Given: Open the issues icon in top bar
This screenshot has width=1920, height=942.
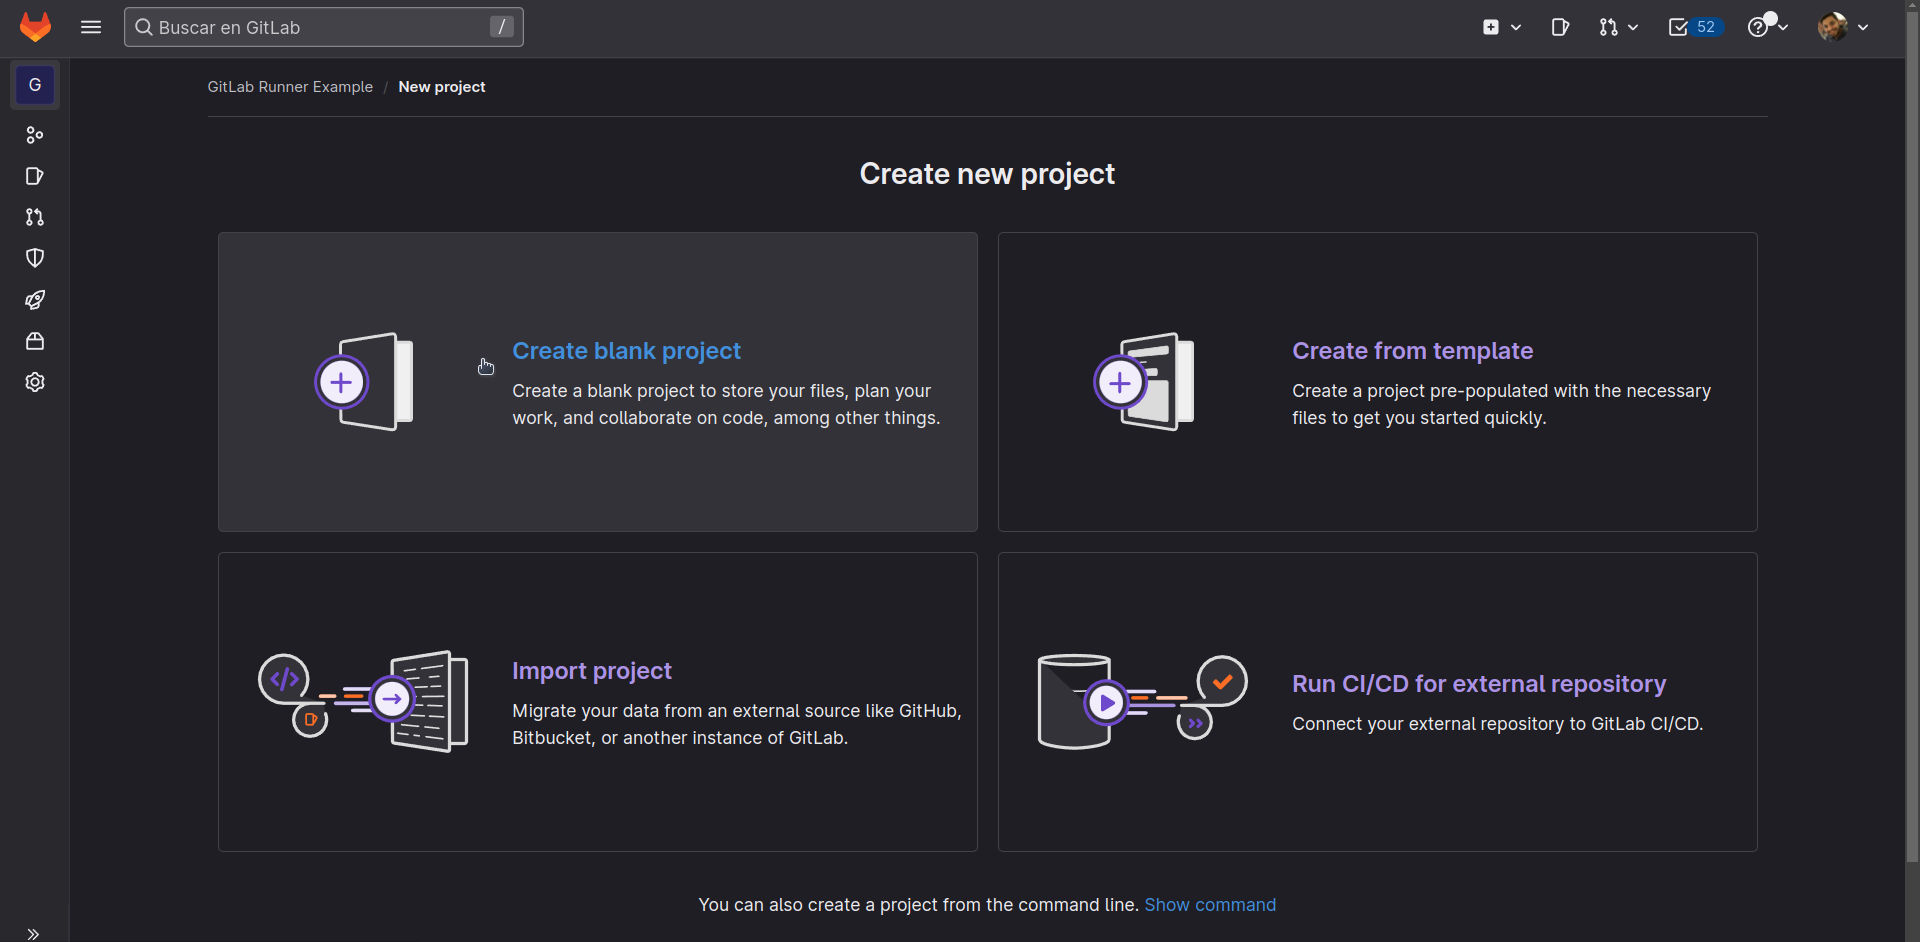Looking at the screenshot, I should point(1560,27).
